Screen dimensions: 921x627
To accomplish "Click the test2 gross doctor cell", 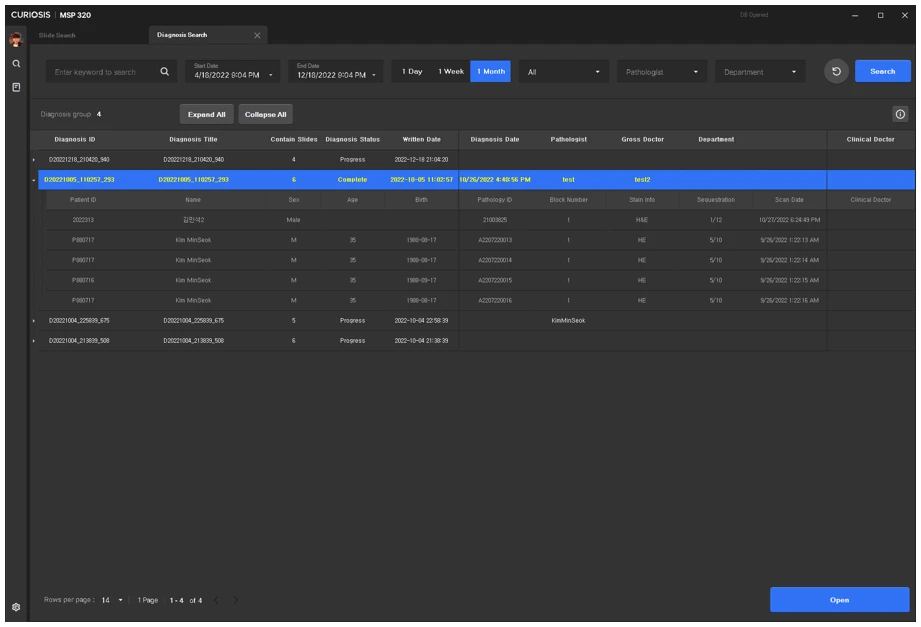I will (x=642, y=180).
